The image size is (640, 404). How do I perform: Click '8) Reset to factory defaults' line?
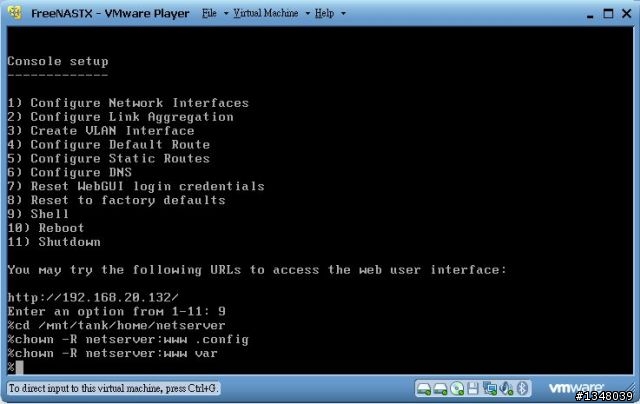pyautogui.click(x=116, y=200)
